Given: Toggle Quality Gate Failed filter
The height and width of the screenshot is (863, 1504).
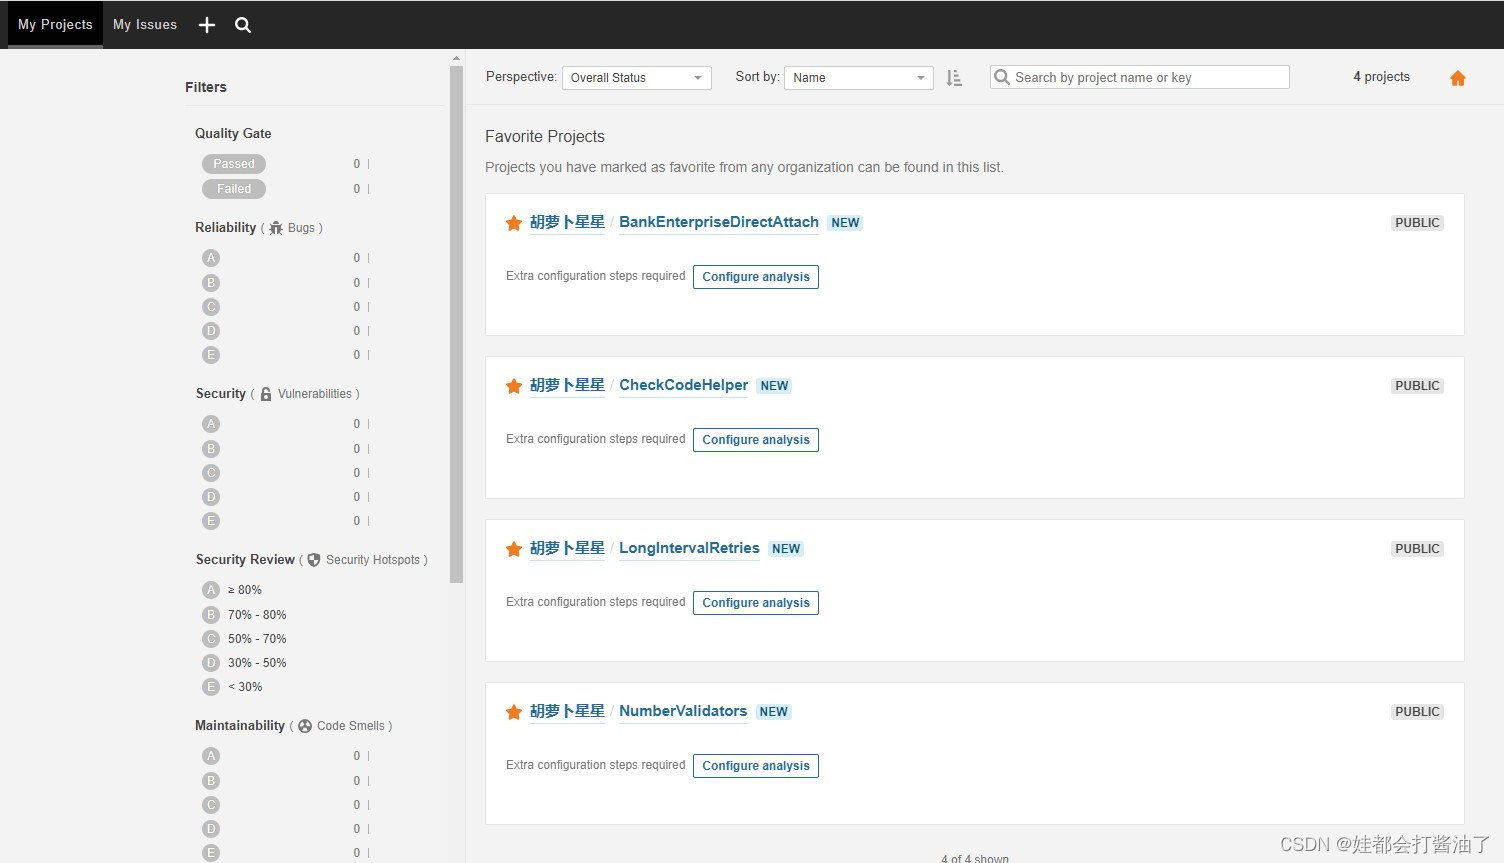Looking at the screenshot, I should (x=234, y=189).
